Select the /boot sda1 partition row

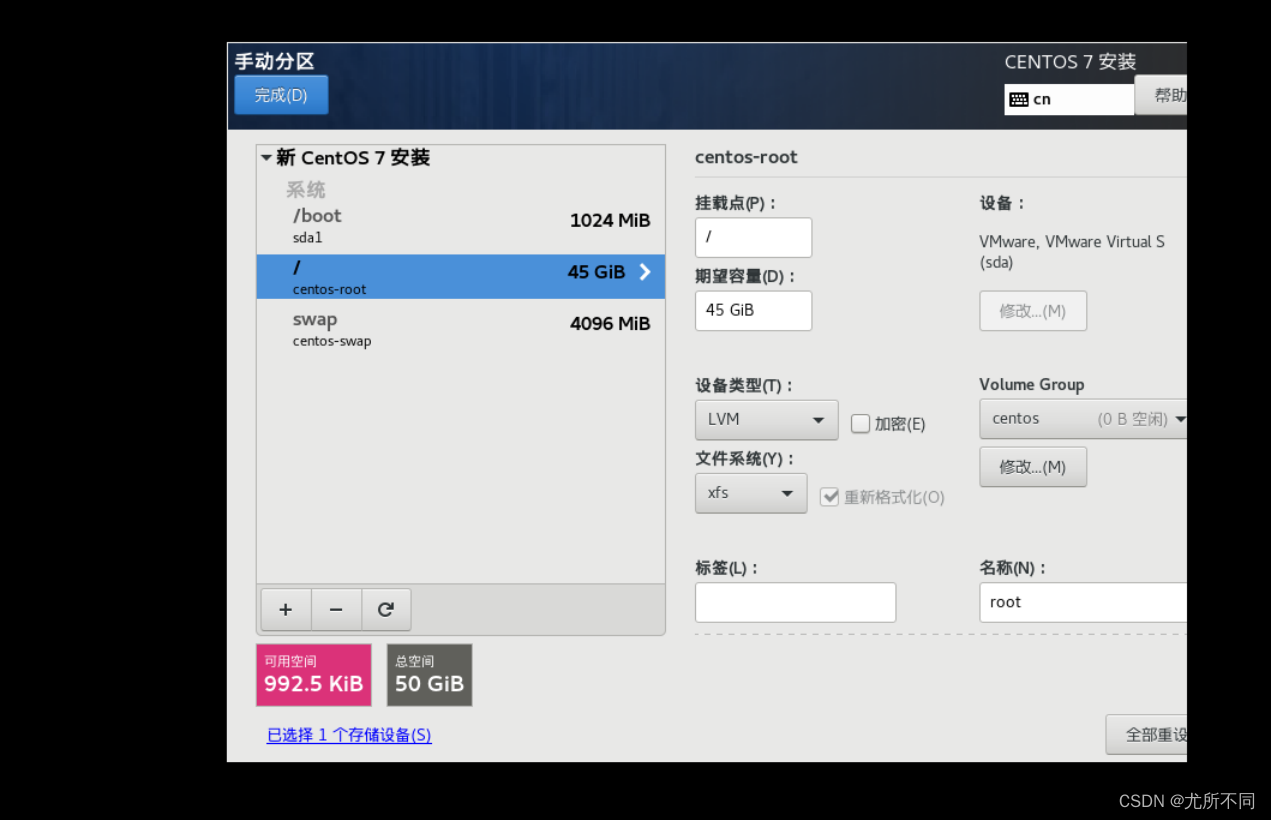coord(461,226)
